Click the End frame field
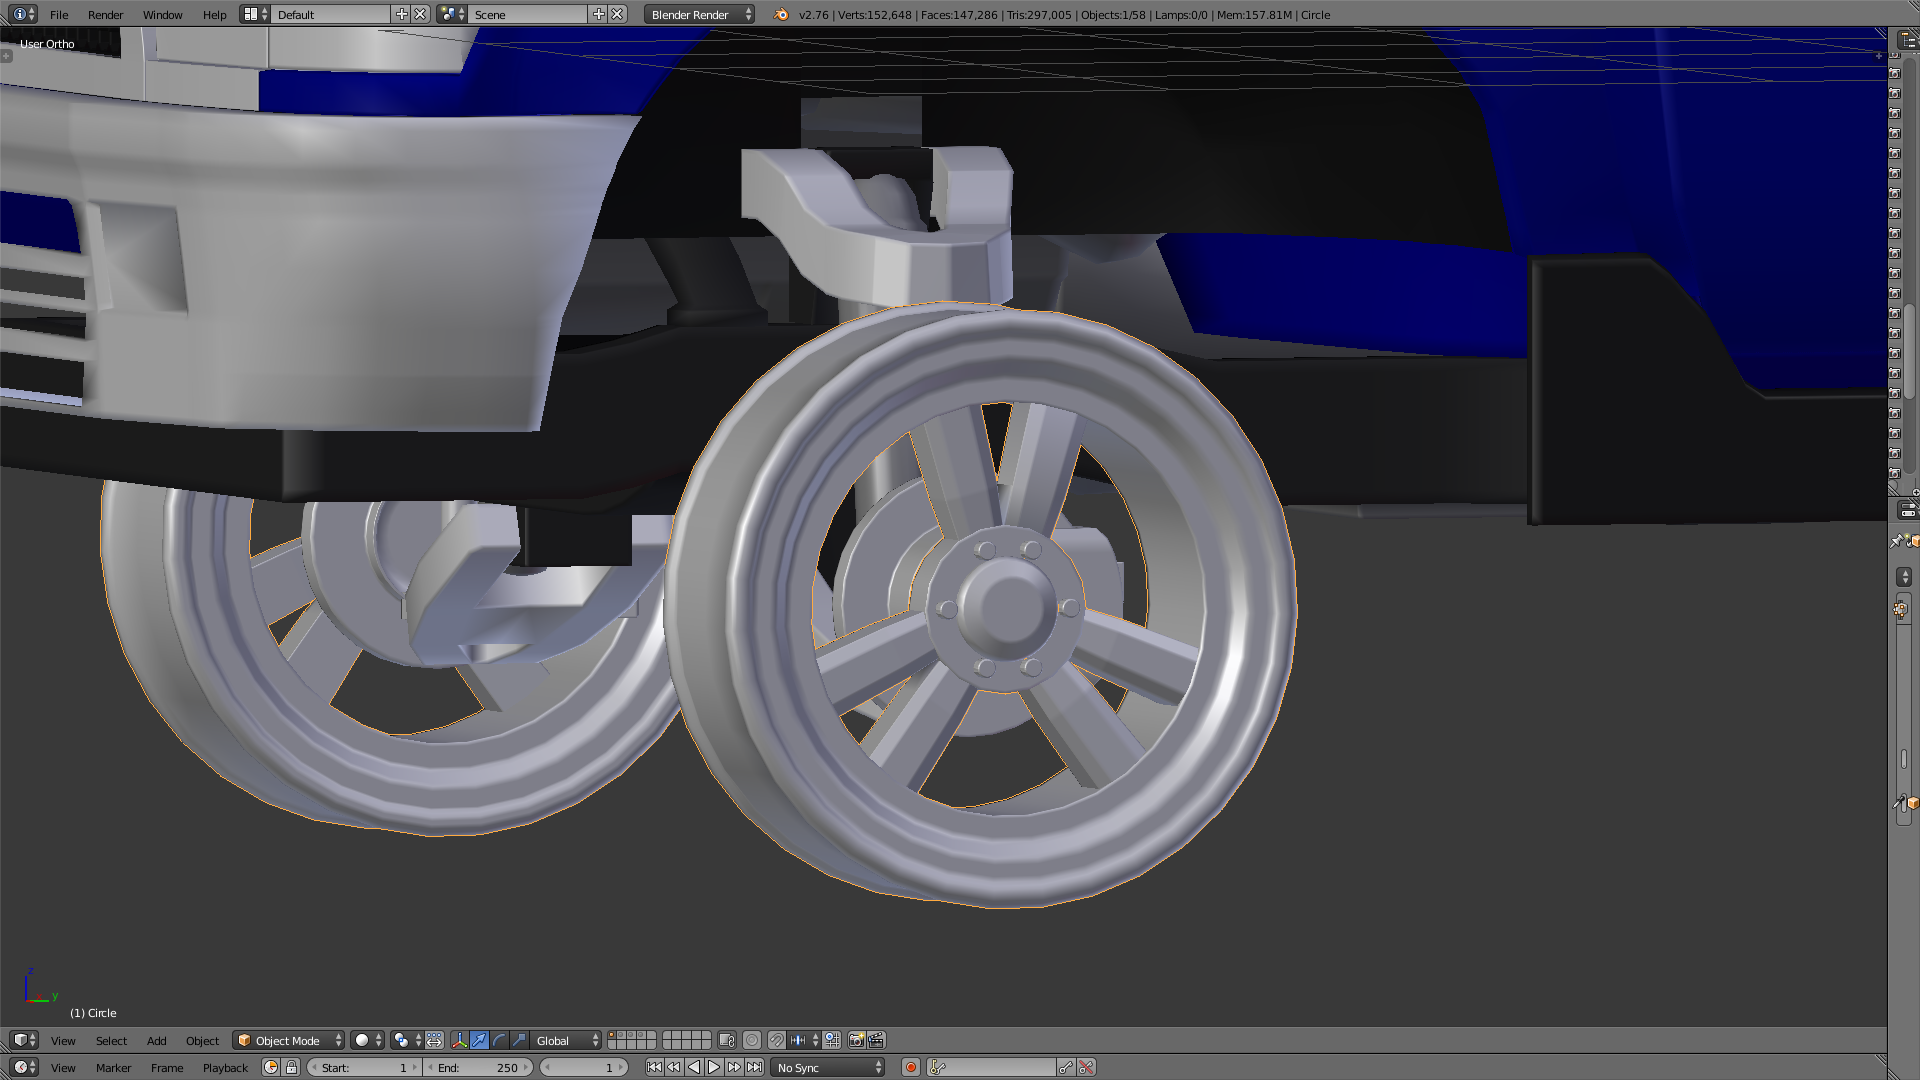The width and height of the screenshot is (1920, 1080). tap(477, 1067)
